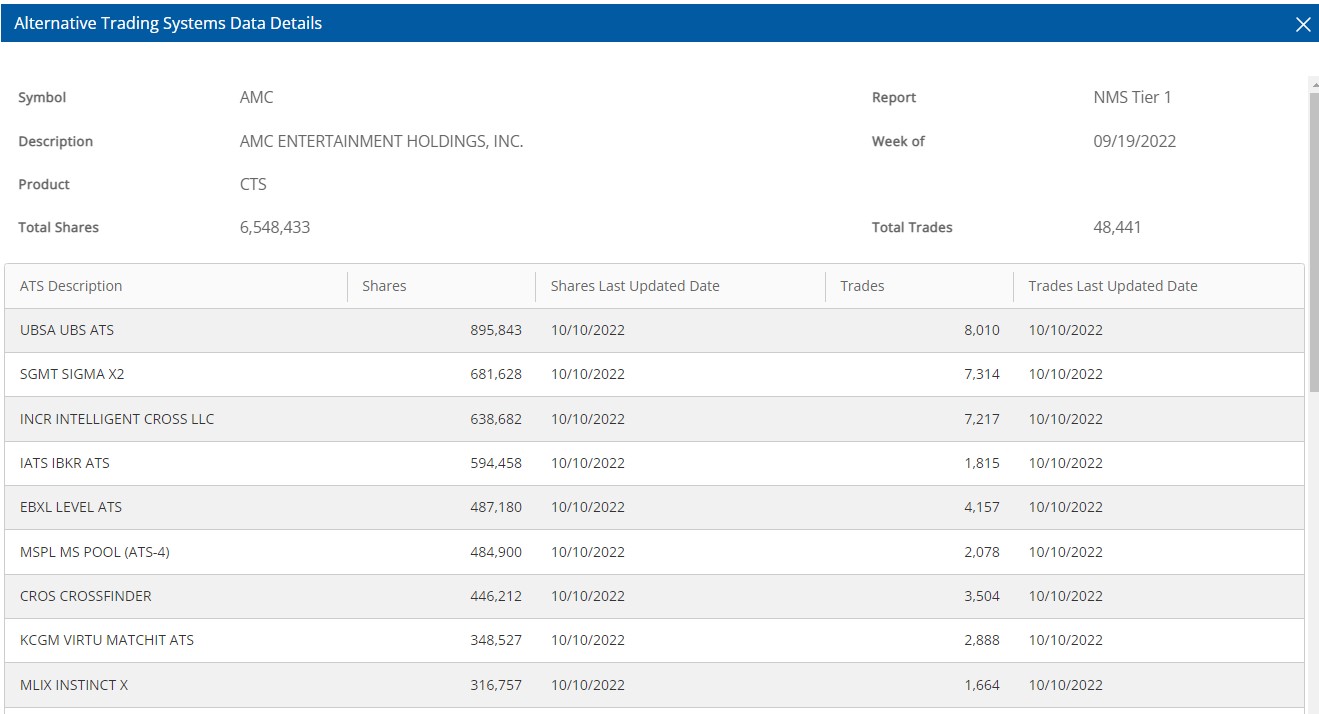Close the Alternative Trading Systems dialog
Image resolution: width=1319 pixels, height=714 pixels.
(1303, 23)
